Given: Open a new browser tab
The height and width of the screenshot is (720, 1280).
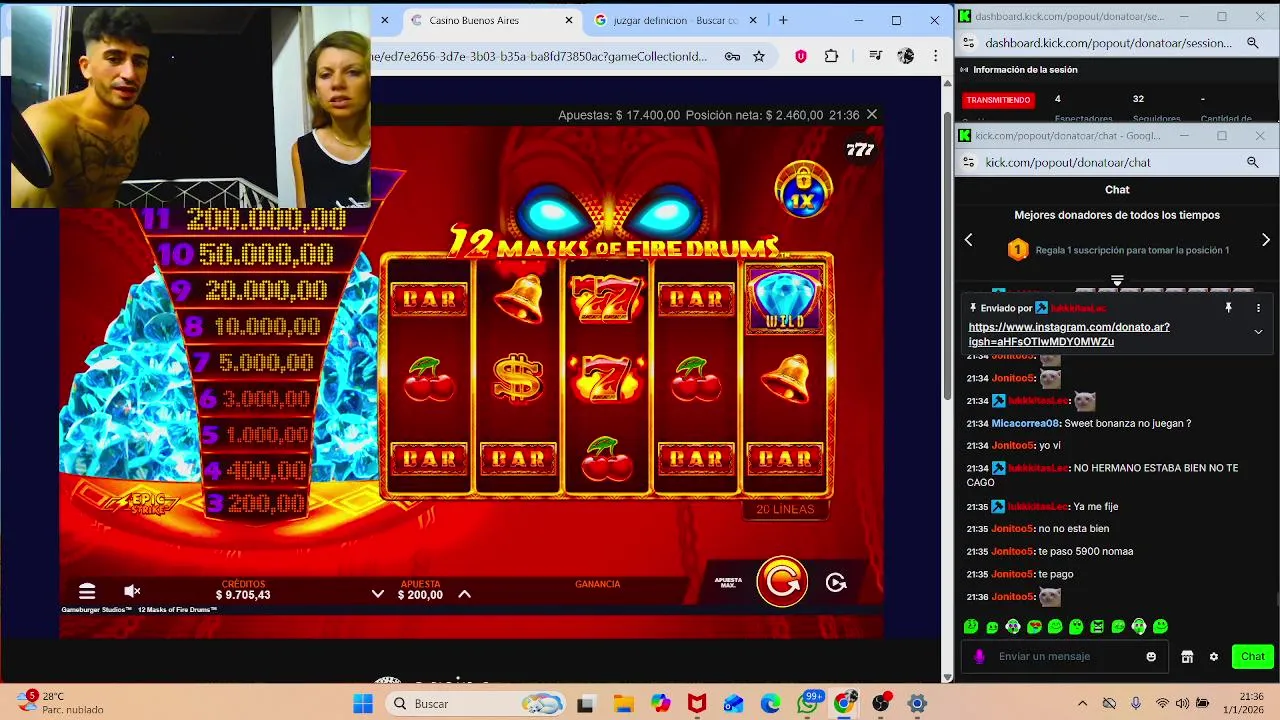Looking at the screenshot, I should [x=783, y=20].
